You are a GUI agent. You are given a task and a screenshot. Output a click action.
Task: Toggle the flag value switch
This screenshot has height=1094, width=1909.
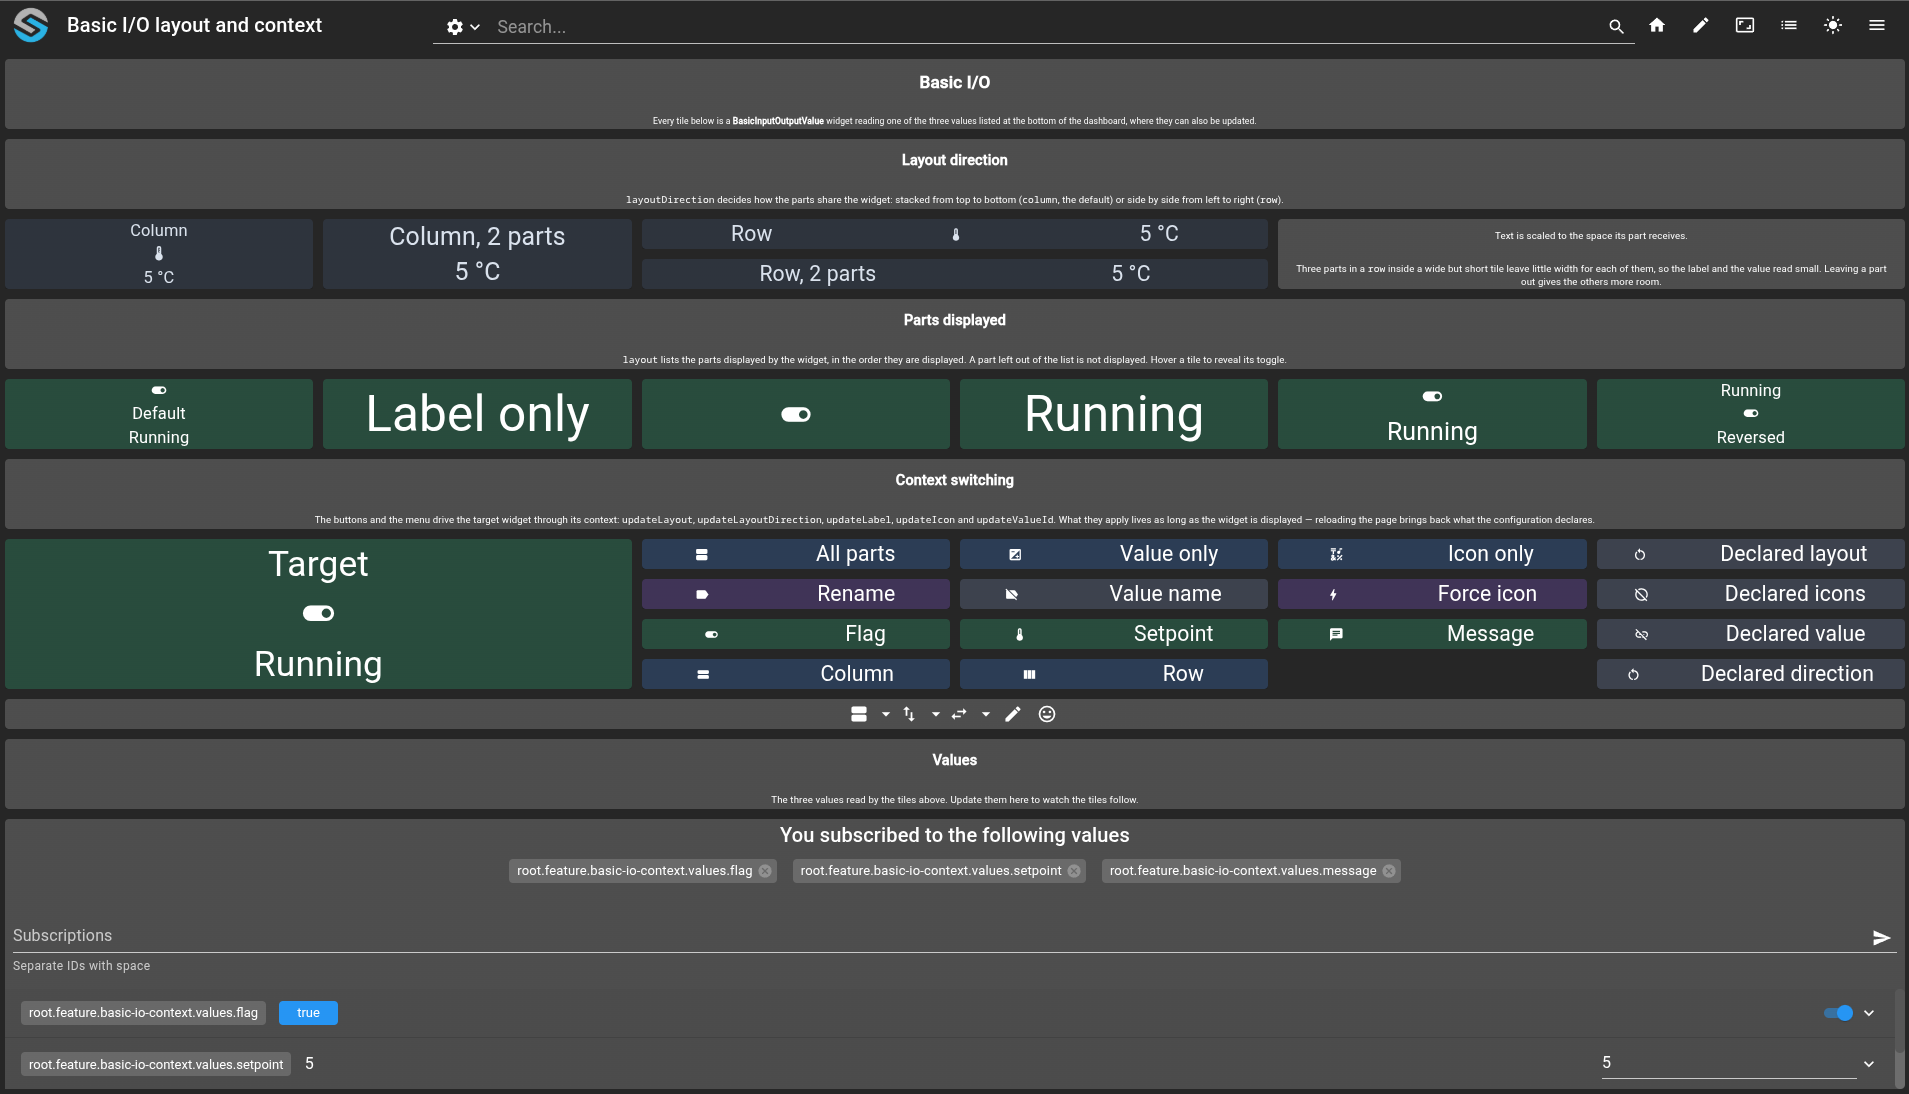pos(1838,1013)
